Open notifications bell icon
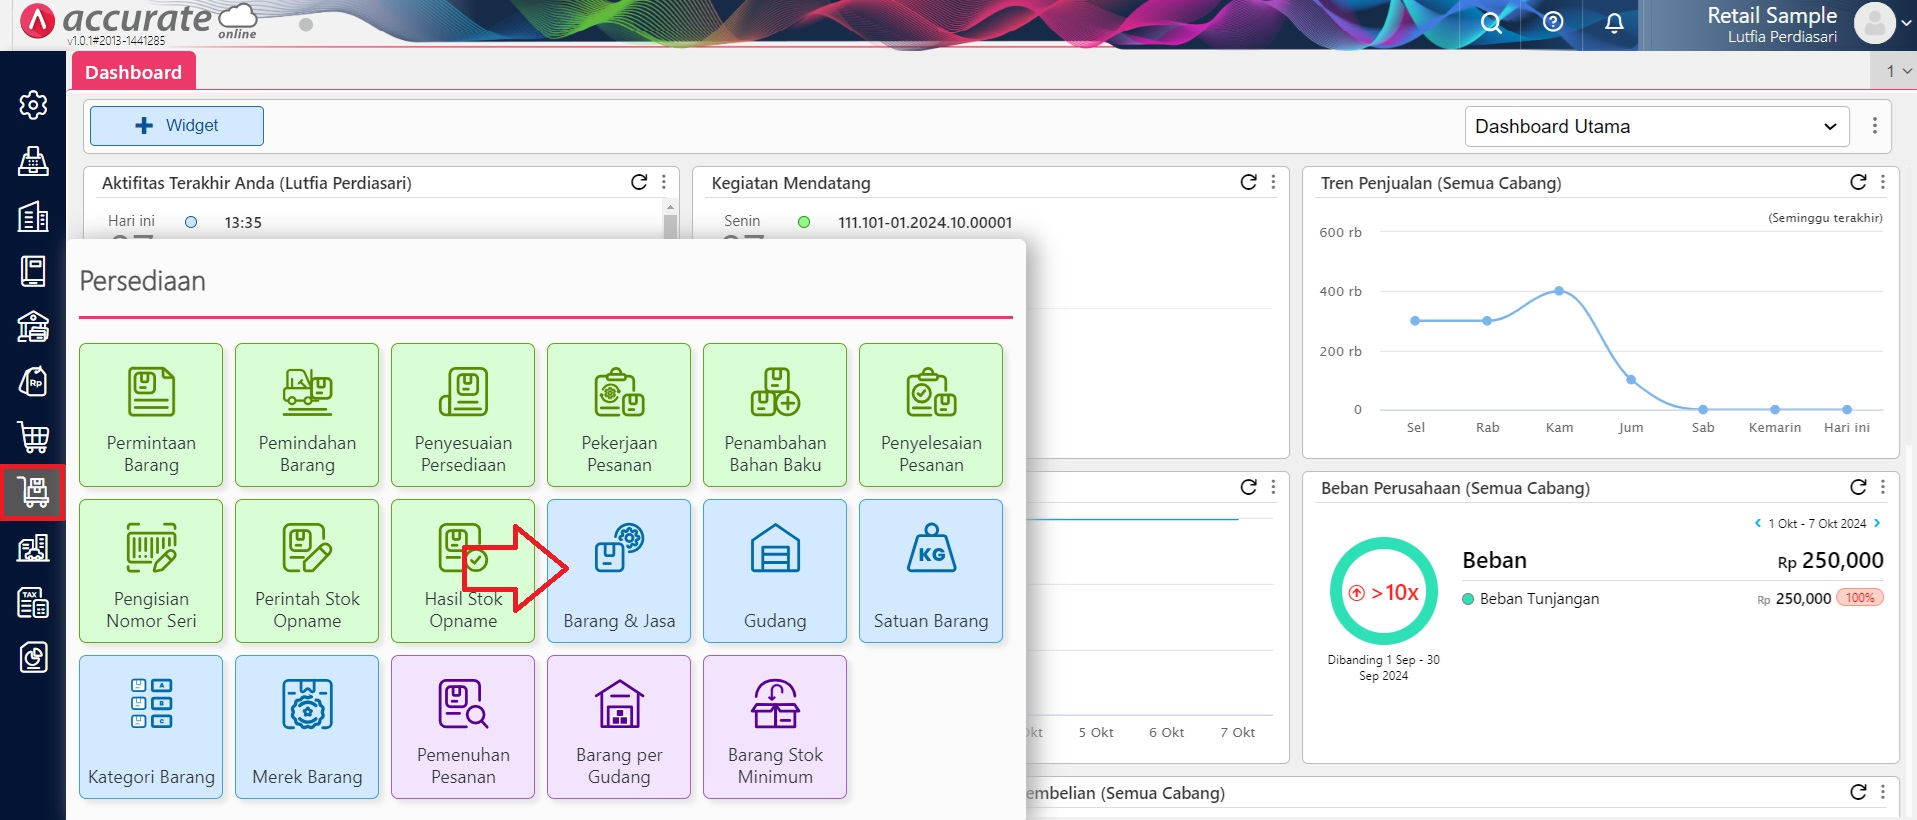The image size is (1917, 820). pyautogui.click(x=1614, y=23)
